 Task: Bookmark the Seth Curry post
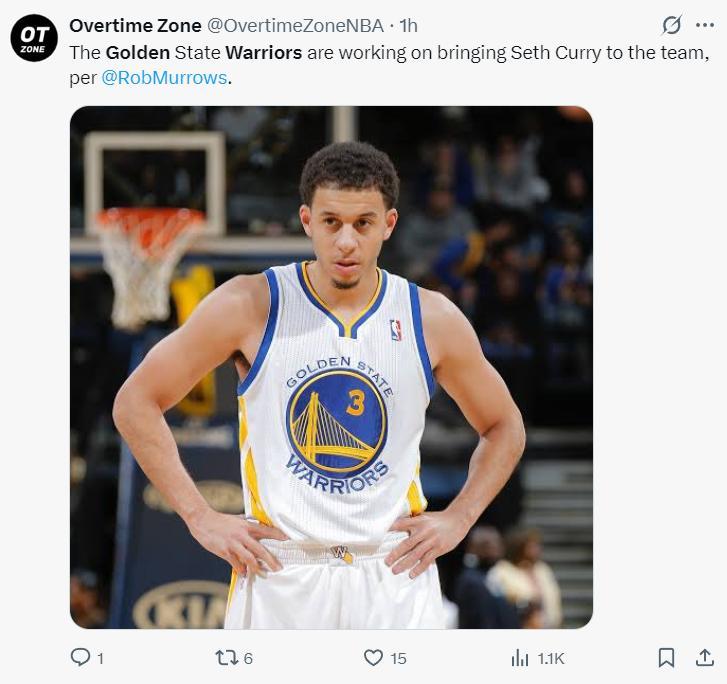(x=666, y=657)
